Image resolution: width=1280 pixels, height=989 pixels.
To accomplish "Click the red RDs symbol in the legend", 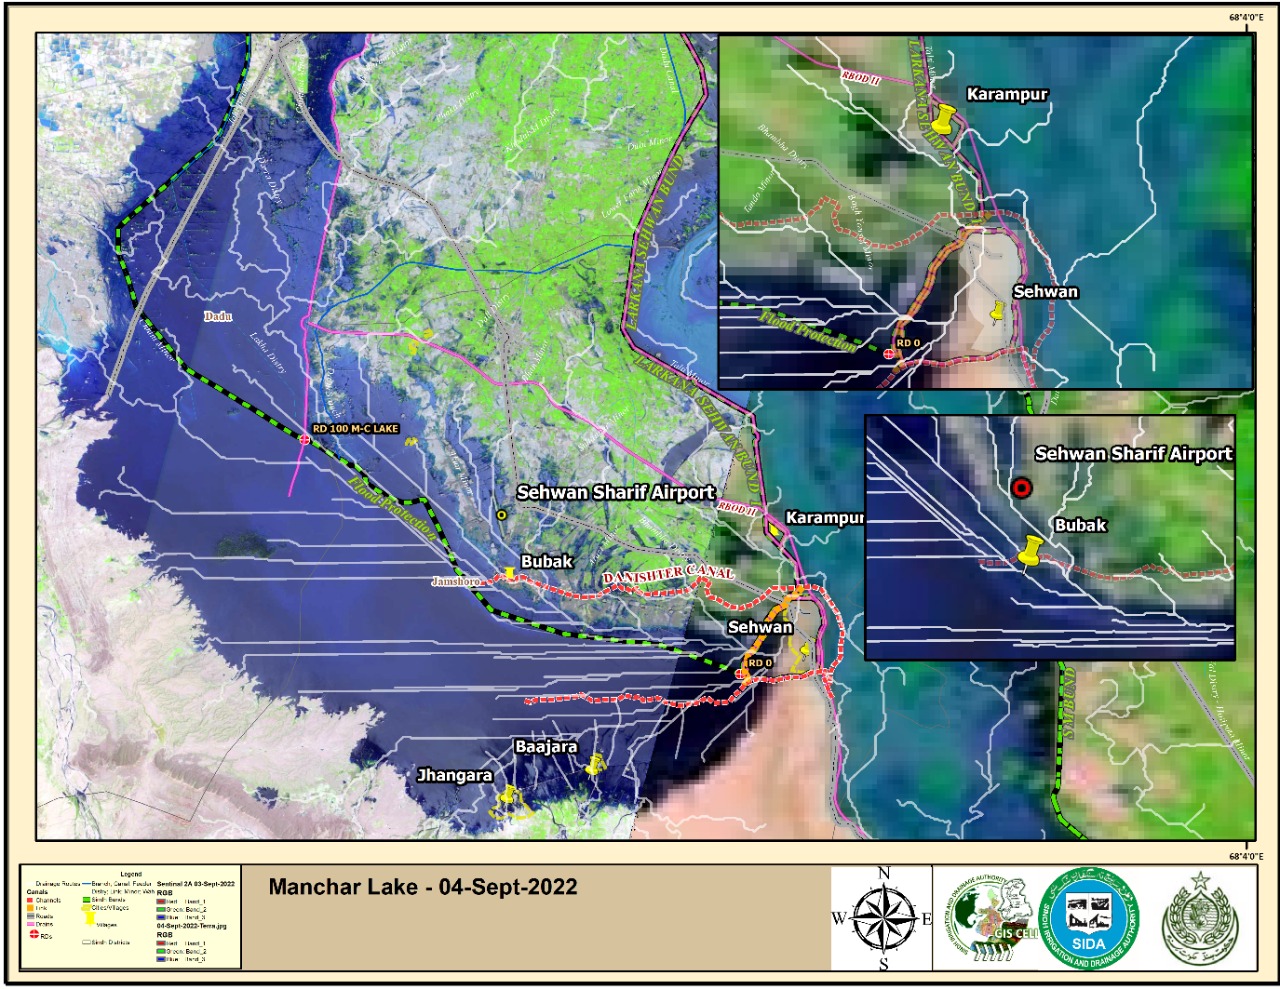I will tap(33, 934).
